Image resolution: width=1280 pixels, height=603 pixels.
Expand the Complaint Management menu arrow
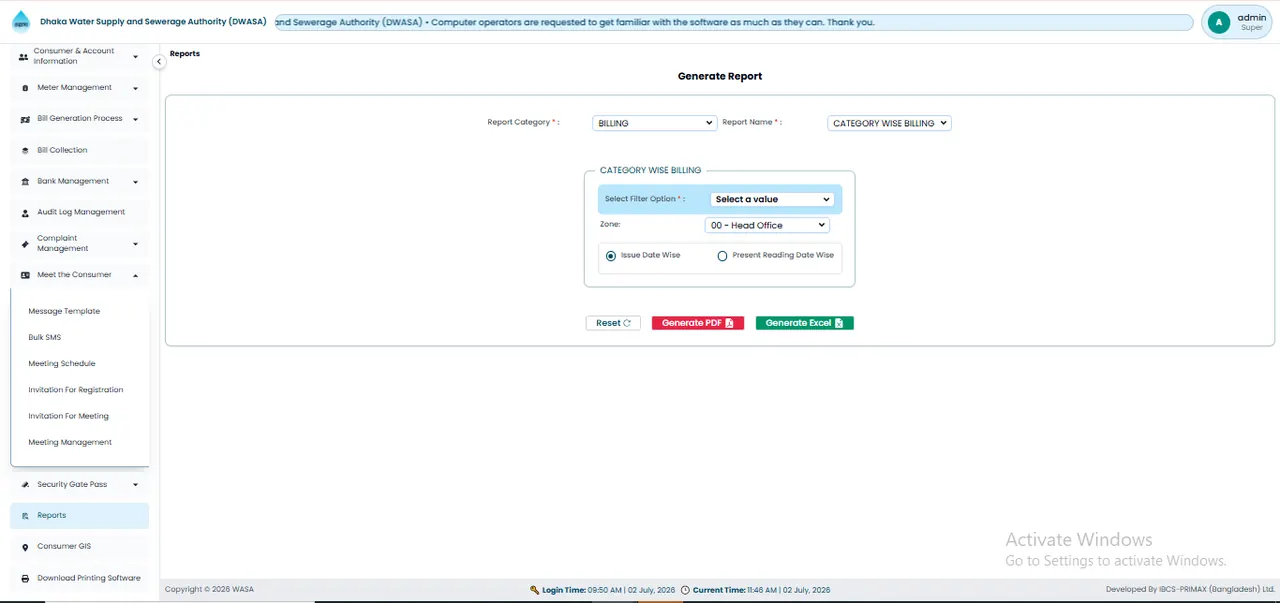[x=135, y=244]
